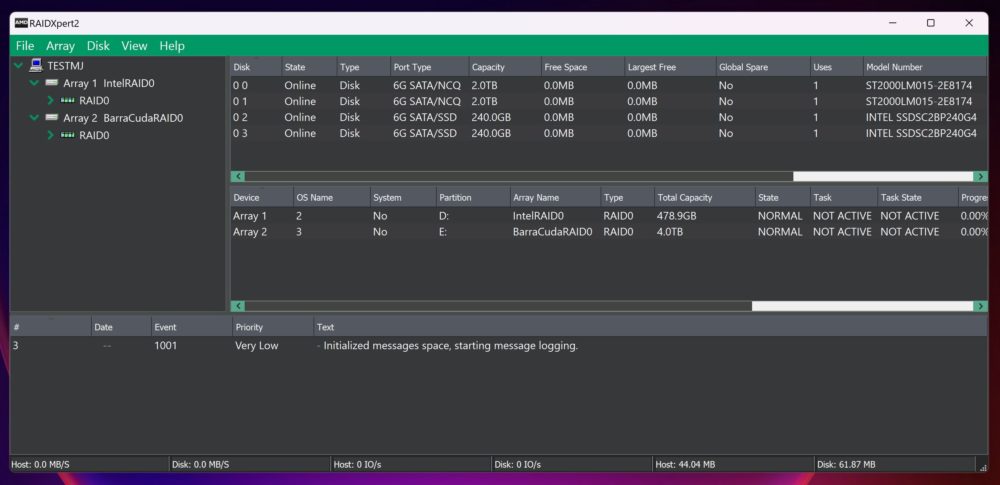Select Array 2 row in device list

(x=608, y=232)
